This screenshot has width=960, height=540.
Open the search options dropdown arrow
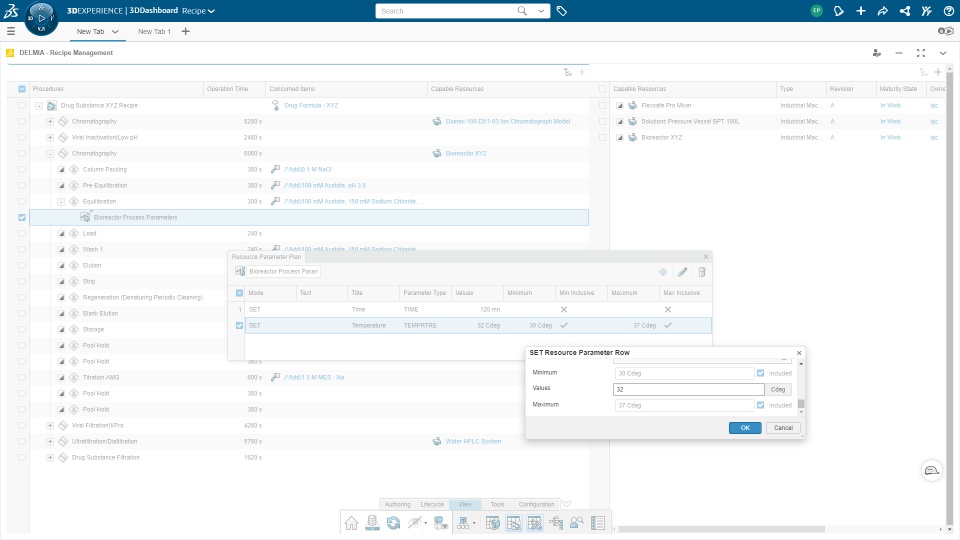tap(541, 11)
